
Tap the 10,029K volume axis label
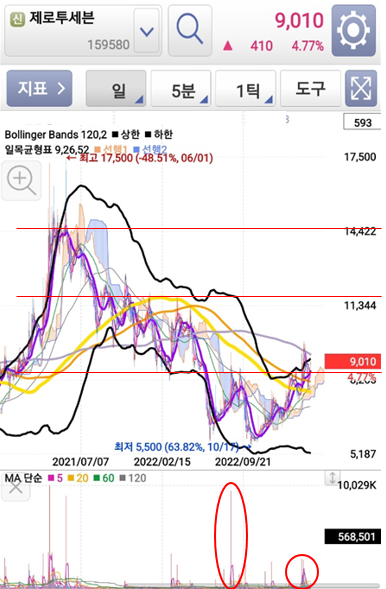click(357, 485)
